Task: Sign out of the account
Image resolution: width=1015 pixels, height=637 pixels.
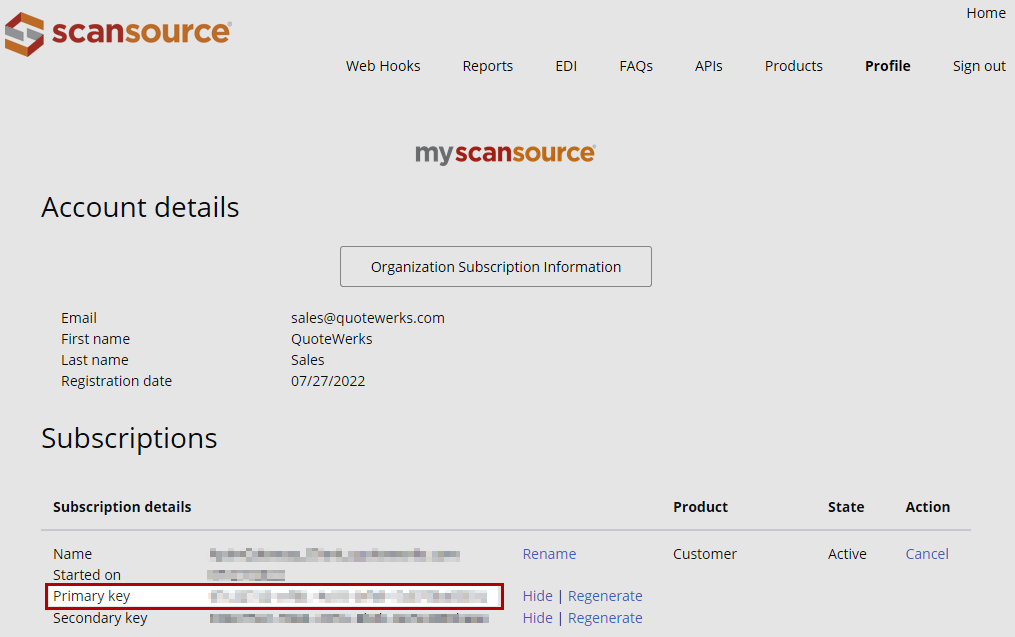Action: point(979,66)
